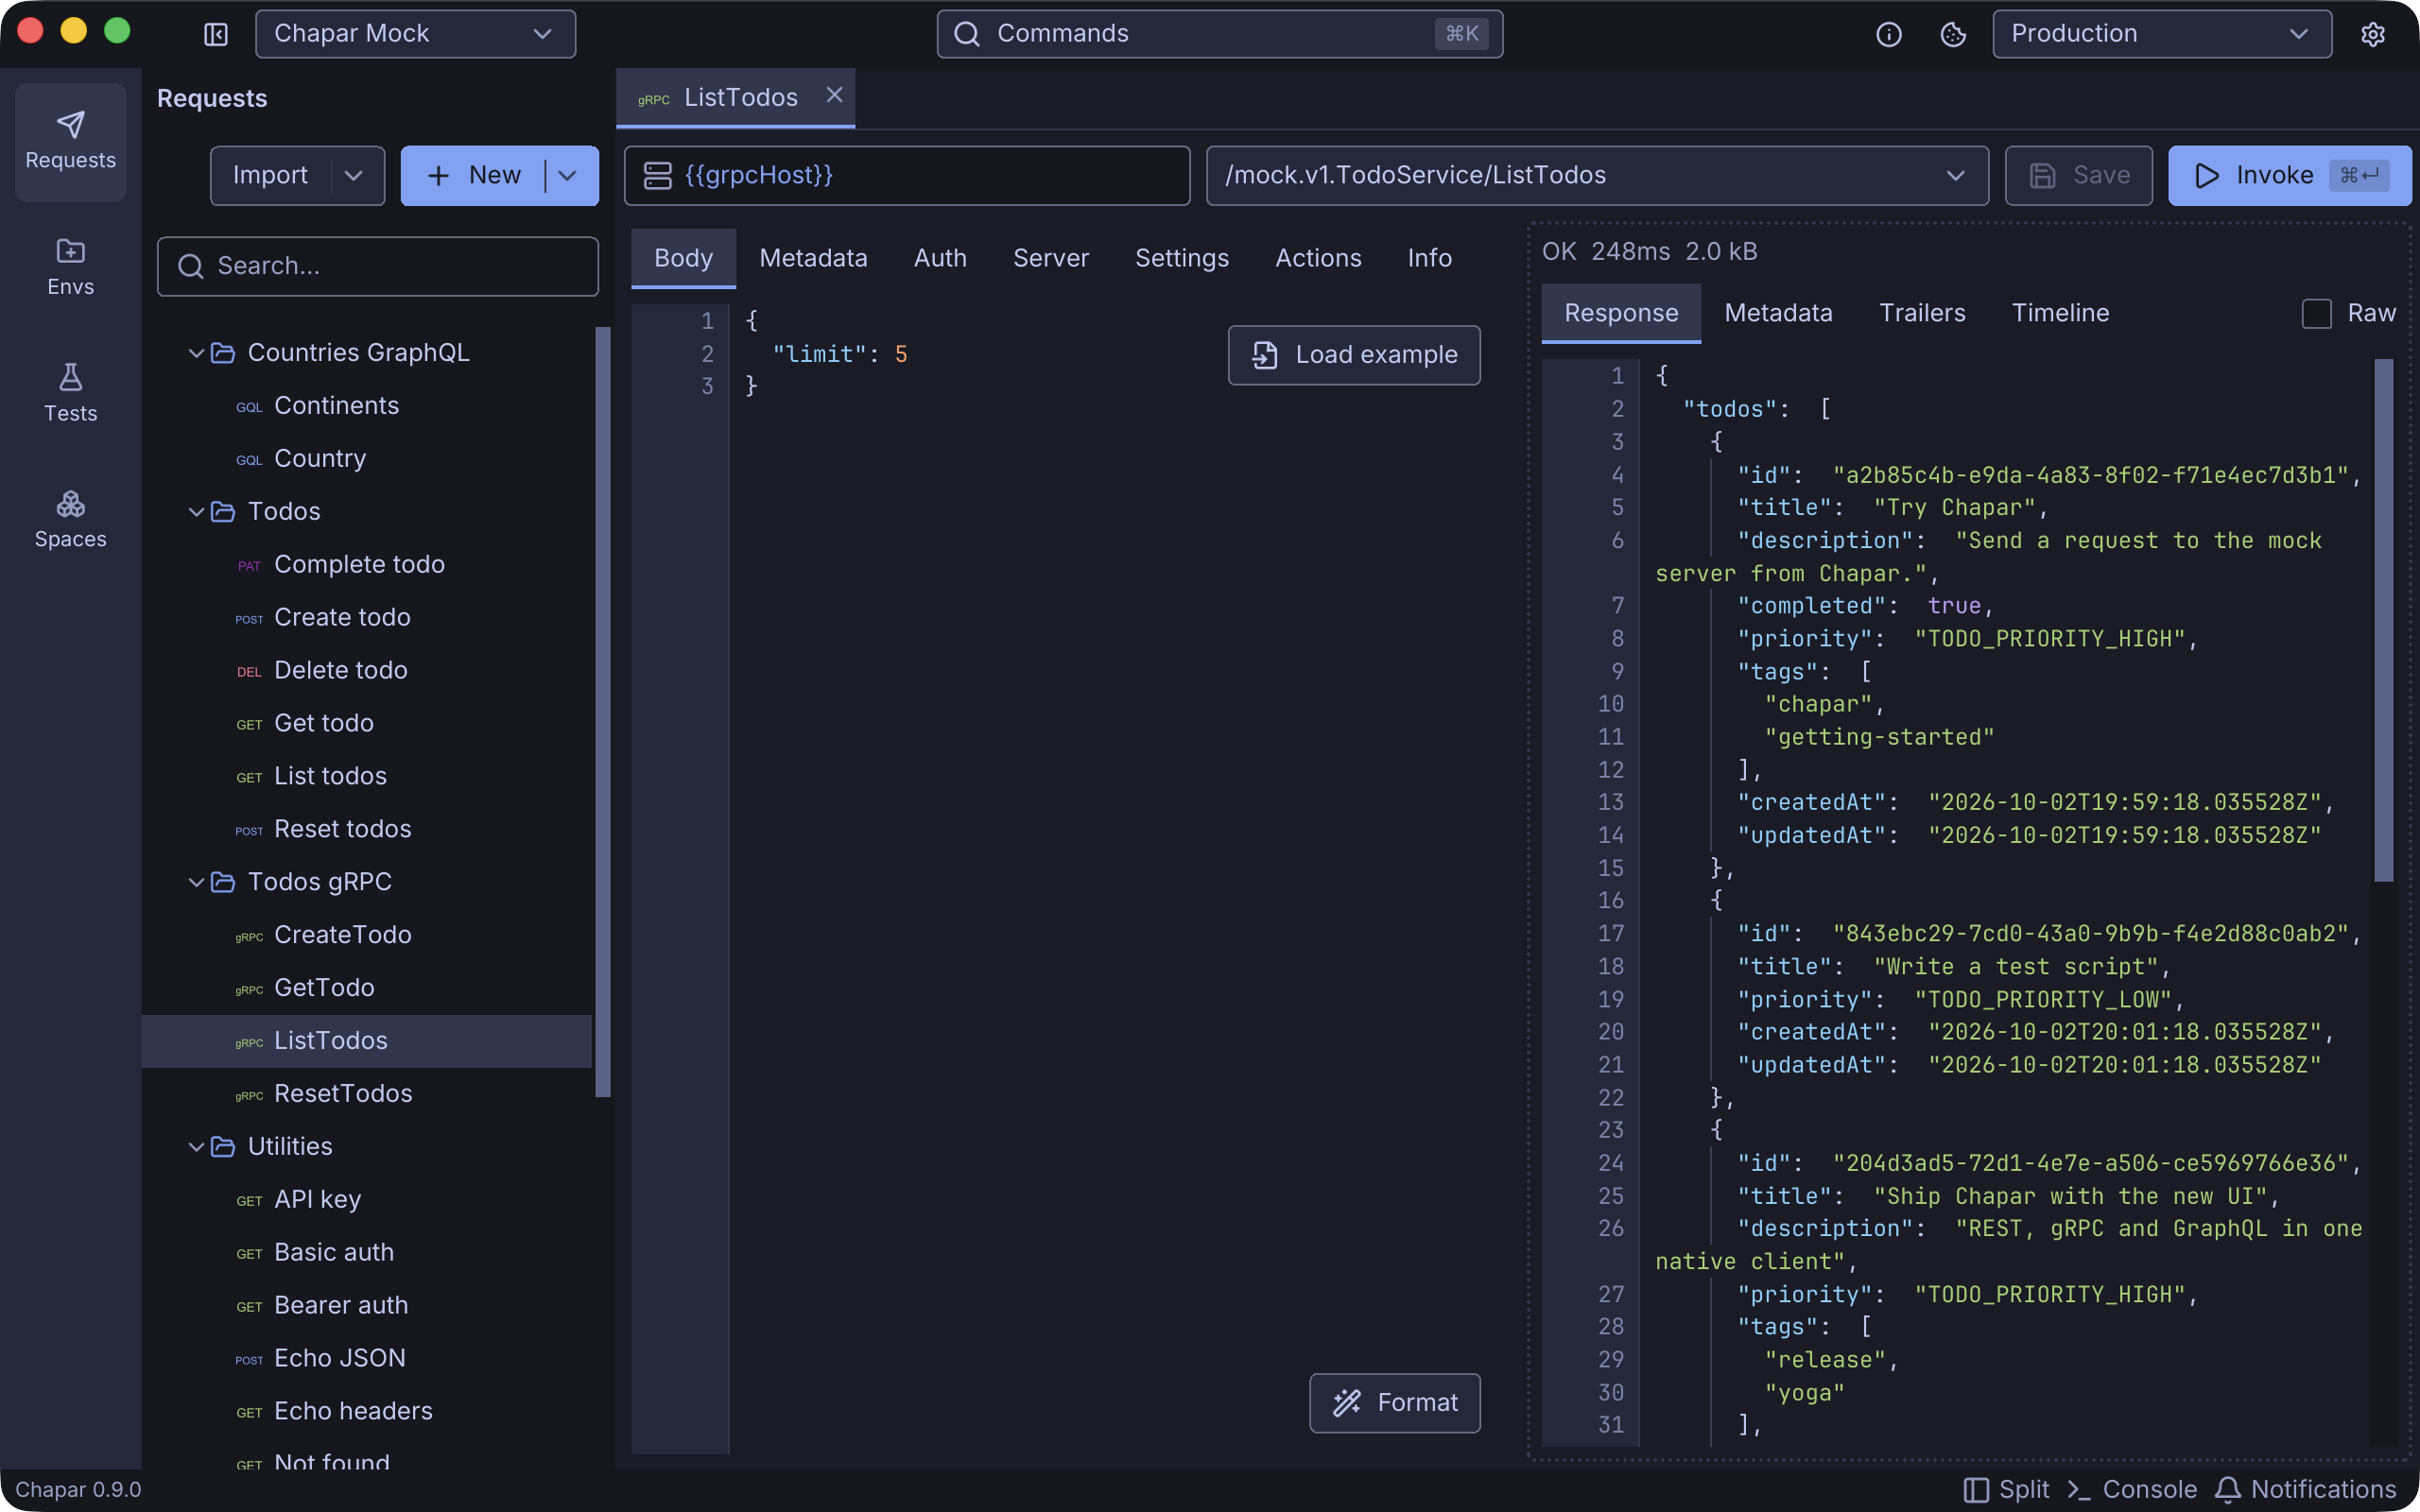Open the Tests sidebar section

click(70, 393)
